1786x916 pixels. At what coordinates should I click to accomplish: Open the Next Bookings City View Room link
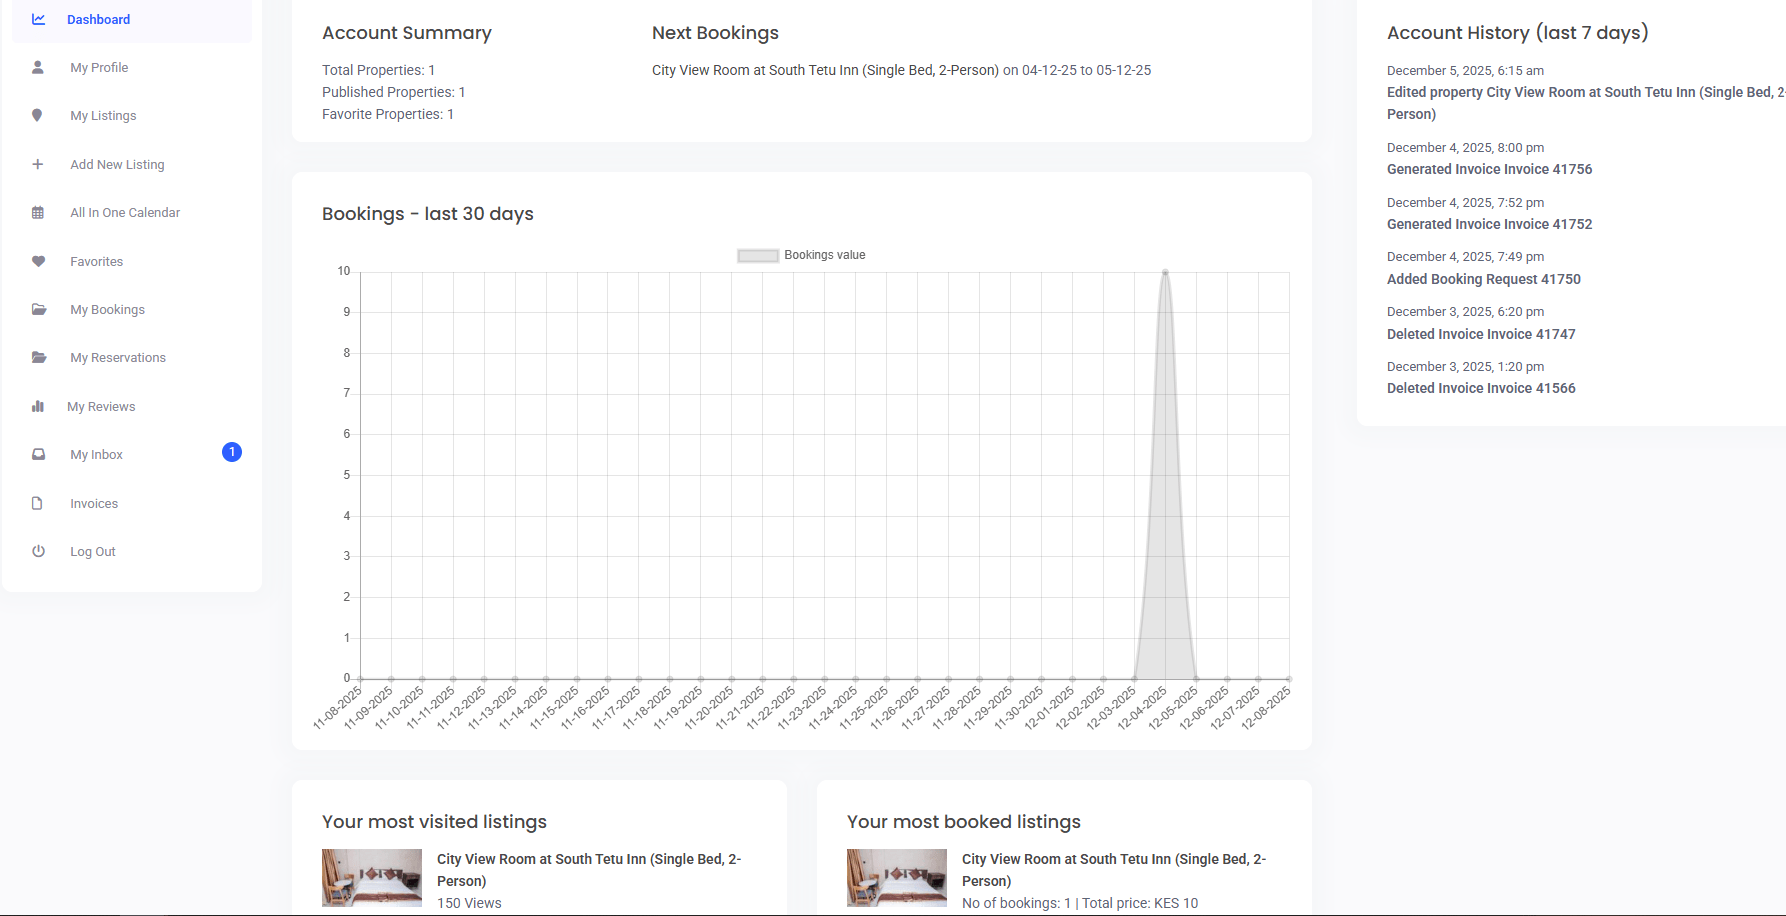coord(824,70)
